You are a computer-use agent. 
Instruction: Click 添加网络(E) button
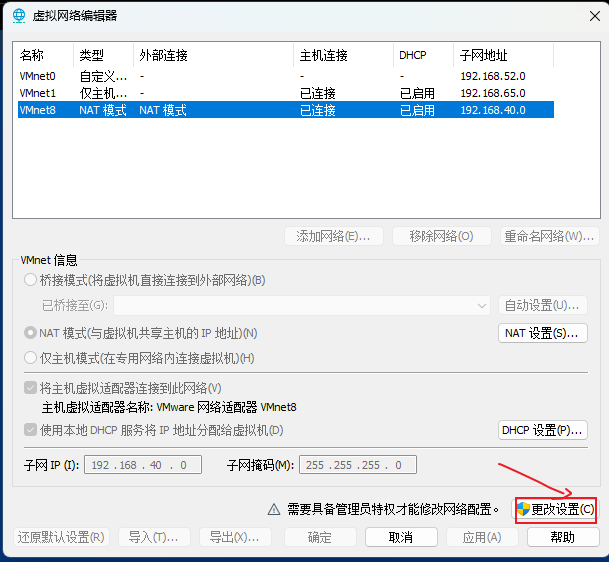334,236
